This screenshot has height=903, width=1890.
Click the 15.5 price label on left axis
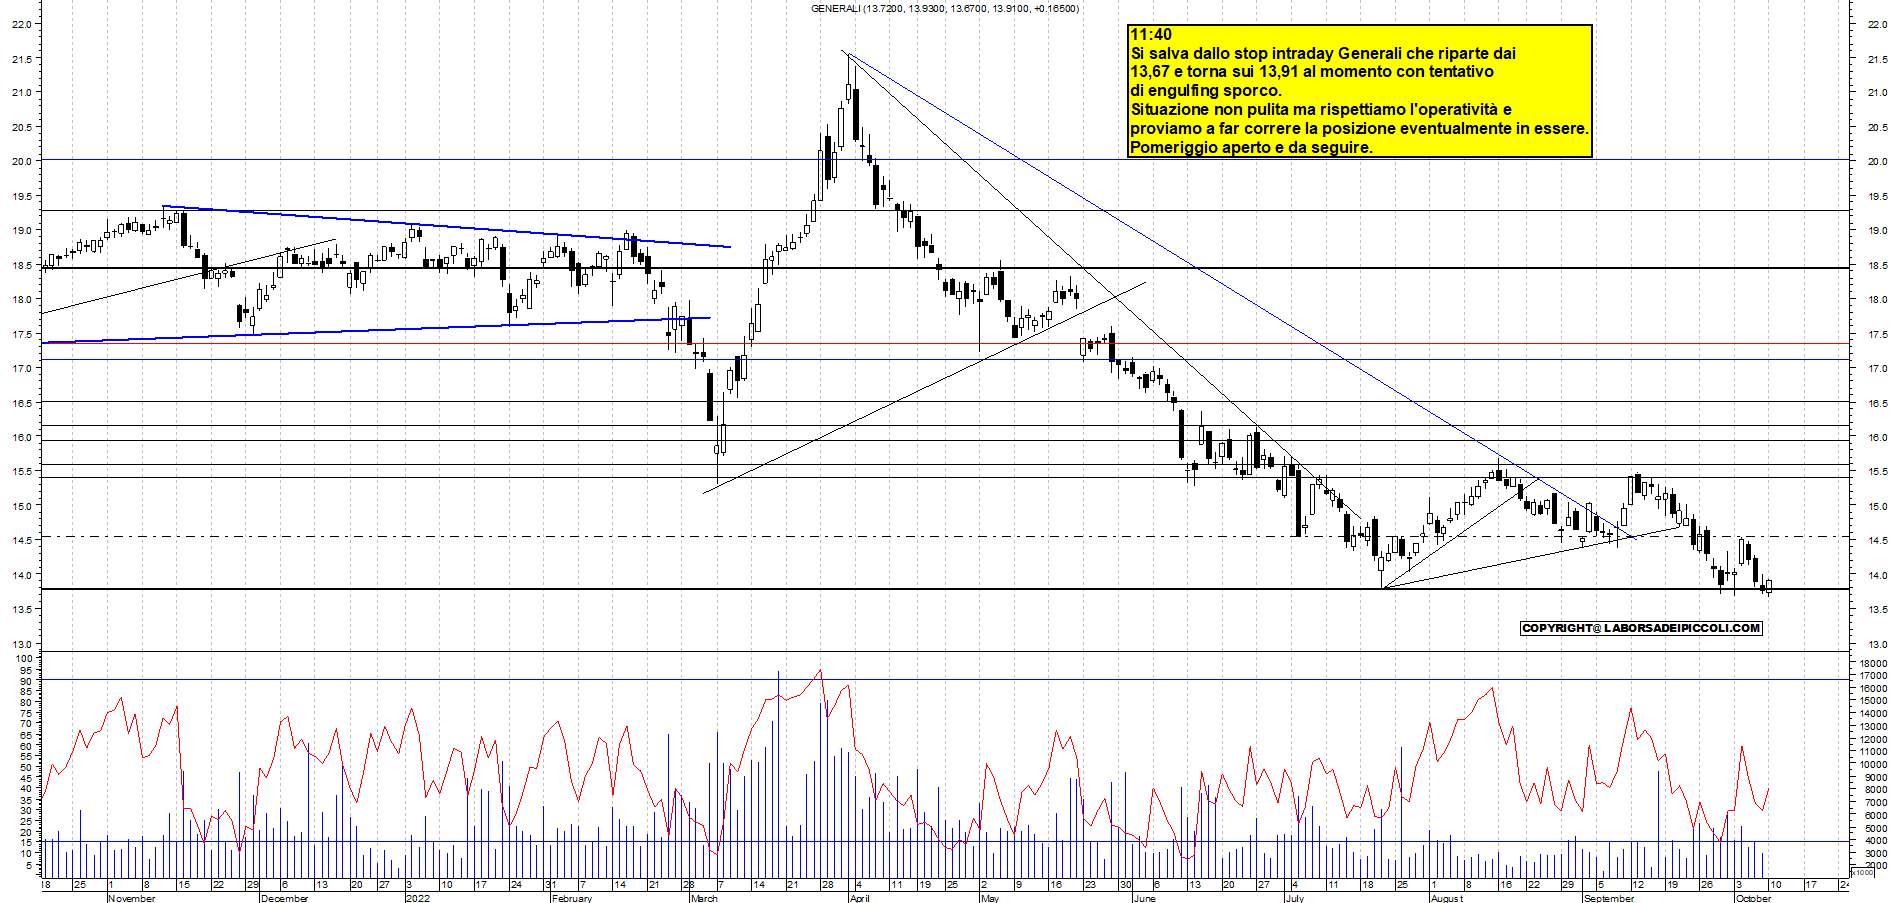21,472
